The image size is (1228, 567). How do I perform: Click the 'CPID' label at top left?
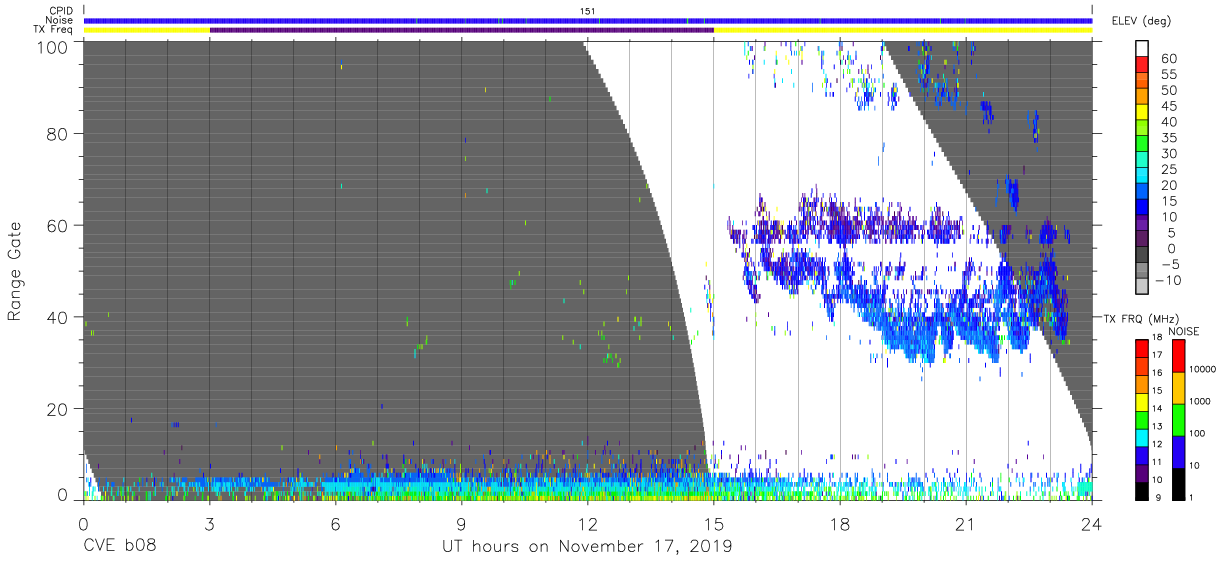click(61, 11)
